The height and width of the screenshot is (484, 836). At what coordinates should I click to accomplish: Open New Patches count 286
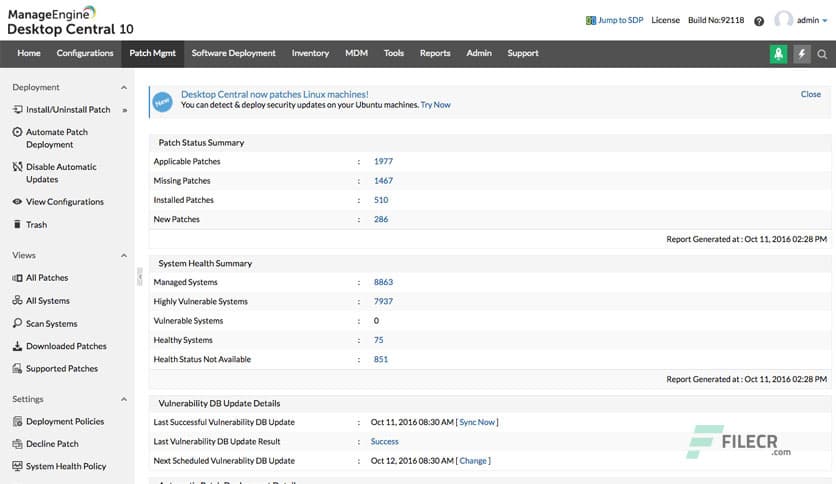click(381, 219)
